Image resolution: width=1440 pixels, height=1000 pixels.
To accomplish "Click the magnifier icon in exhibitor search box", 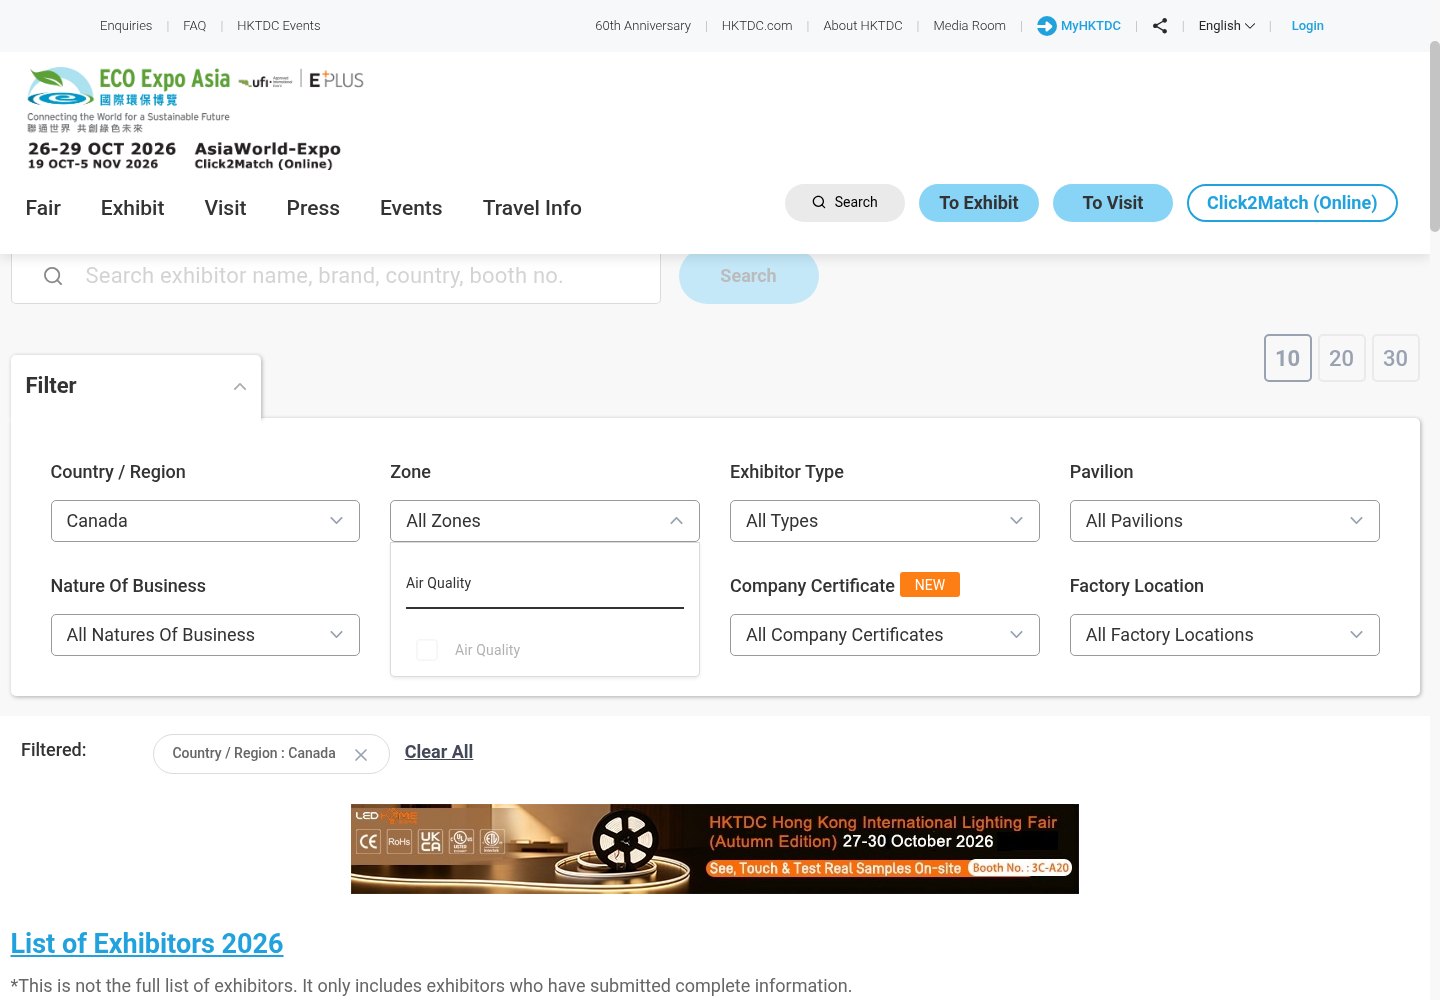I will pos(53,276).
